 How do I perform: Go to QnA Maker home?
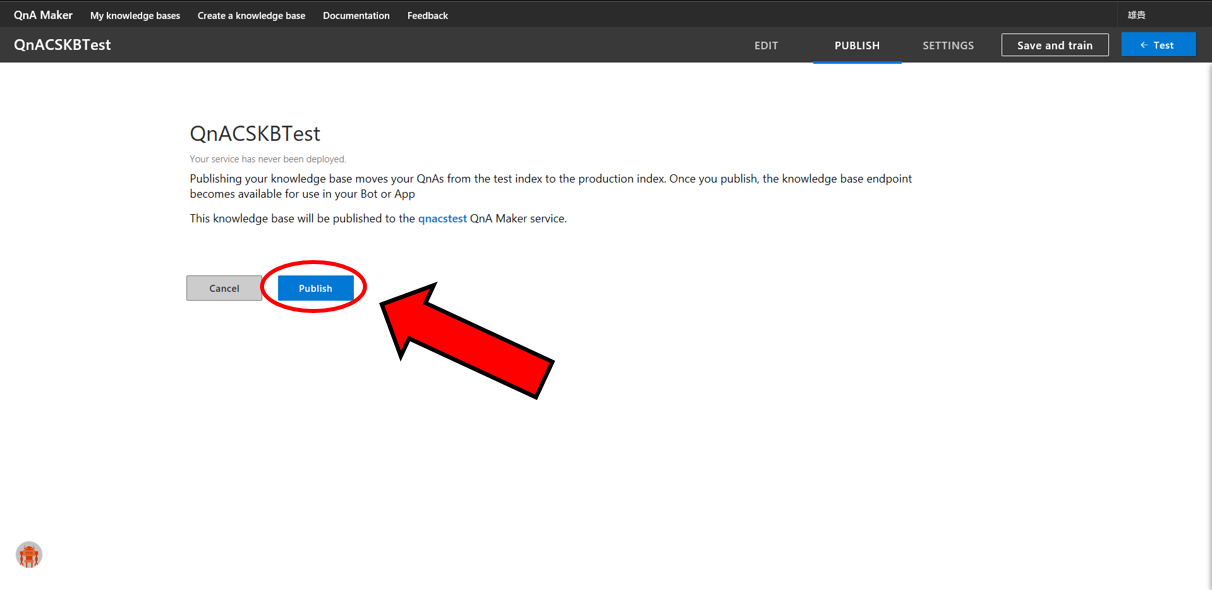point(43,15)
